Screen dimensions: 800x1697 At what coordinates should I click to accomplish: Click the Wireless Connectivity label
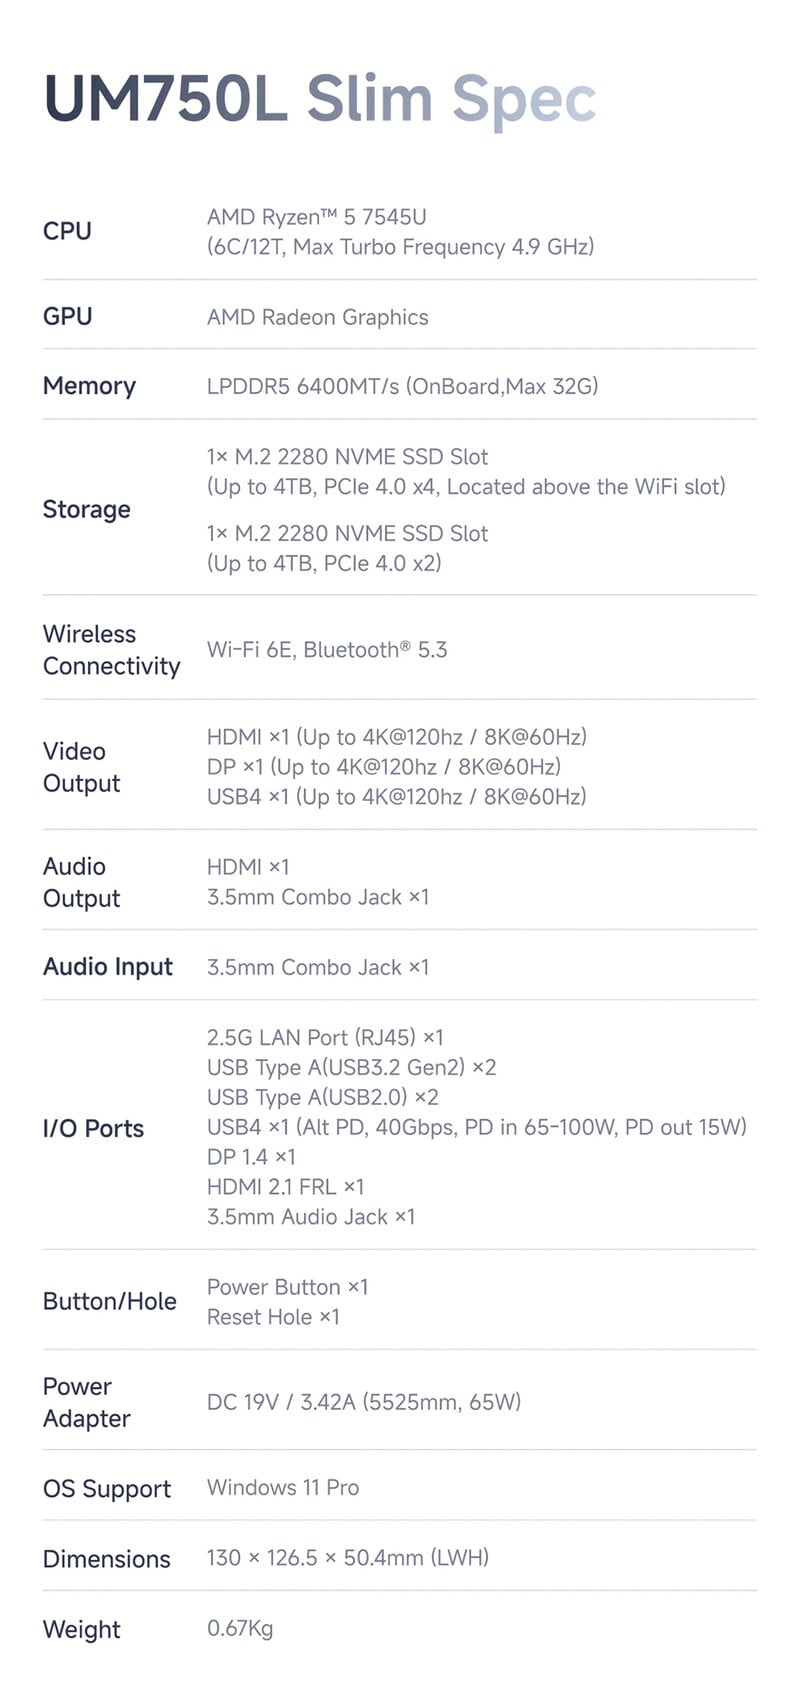point(111,650)
